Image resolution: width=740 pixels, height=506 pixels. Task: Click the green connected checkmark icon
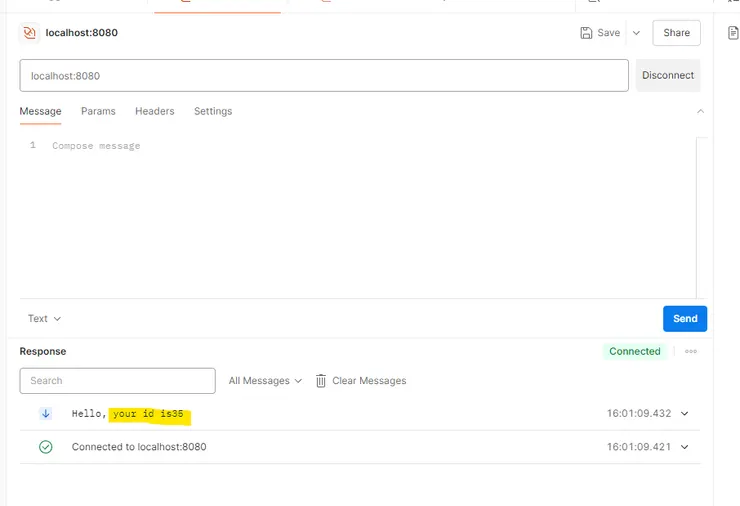click(46, 447)
